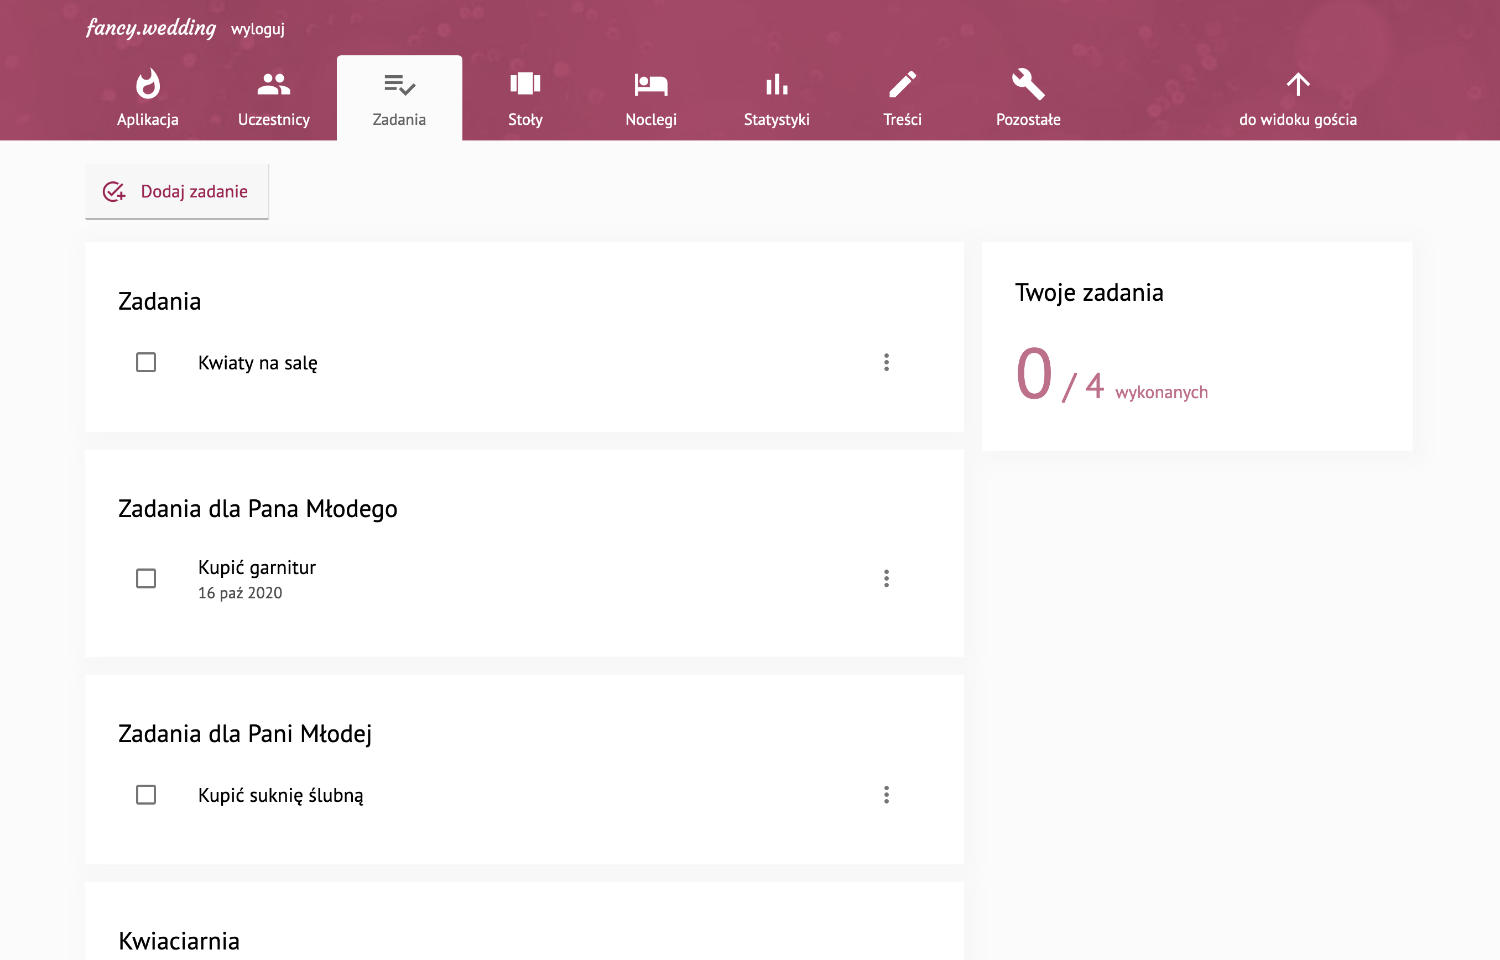Open the Uczestnicy people icon
The height and width of the screenshot is (960, 1500).
point(274,84)
